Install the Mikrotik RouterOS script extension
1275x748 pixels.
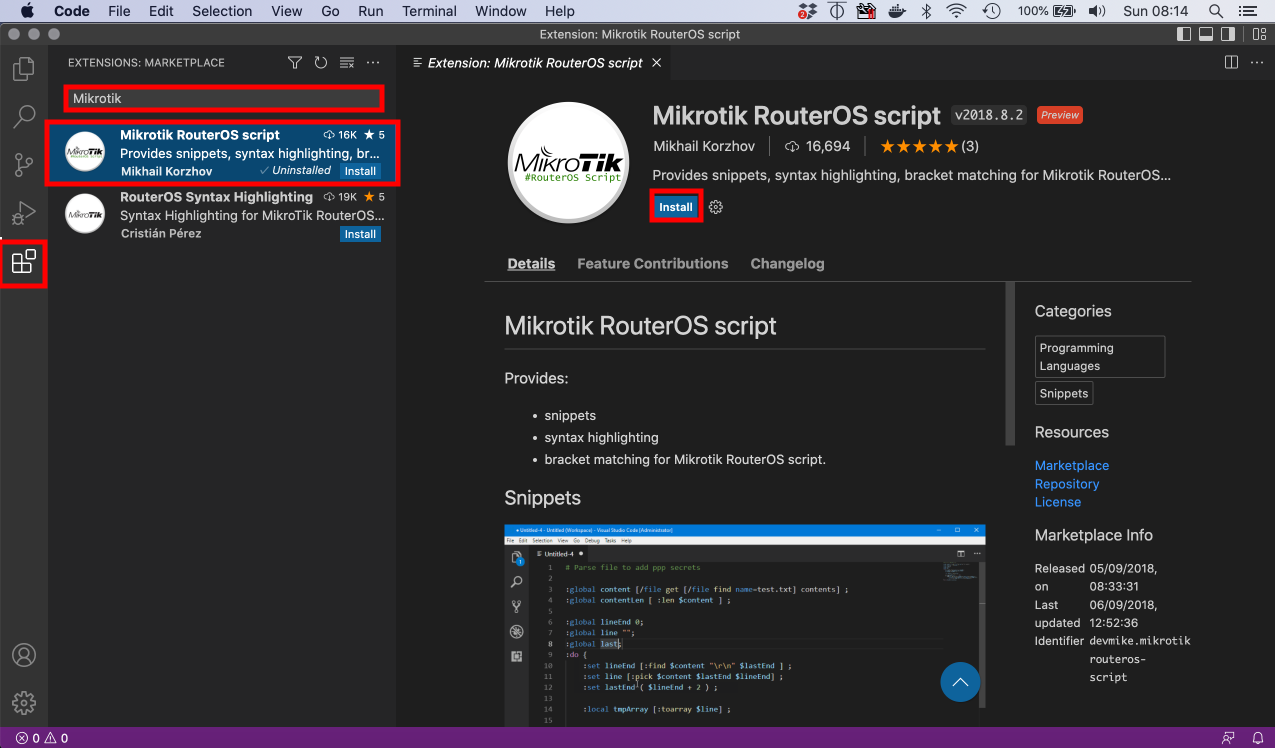point(676,207)
